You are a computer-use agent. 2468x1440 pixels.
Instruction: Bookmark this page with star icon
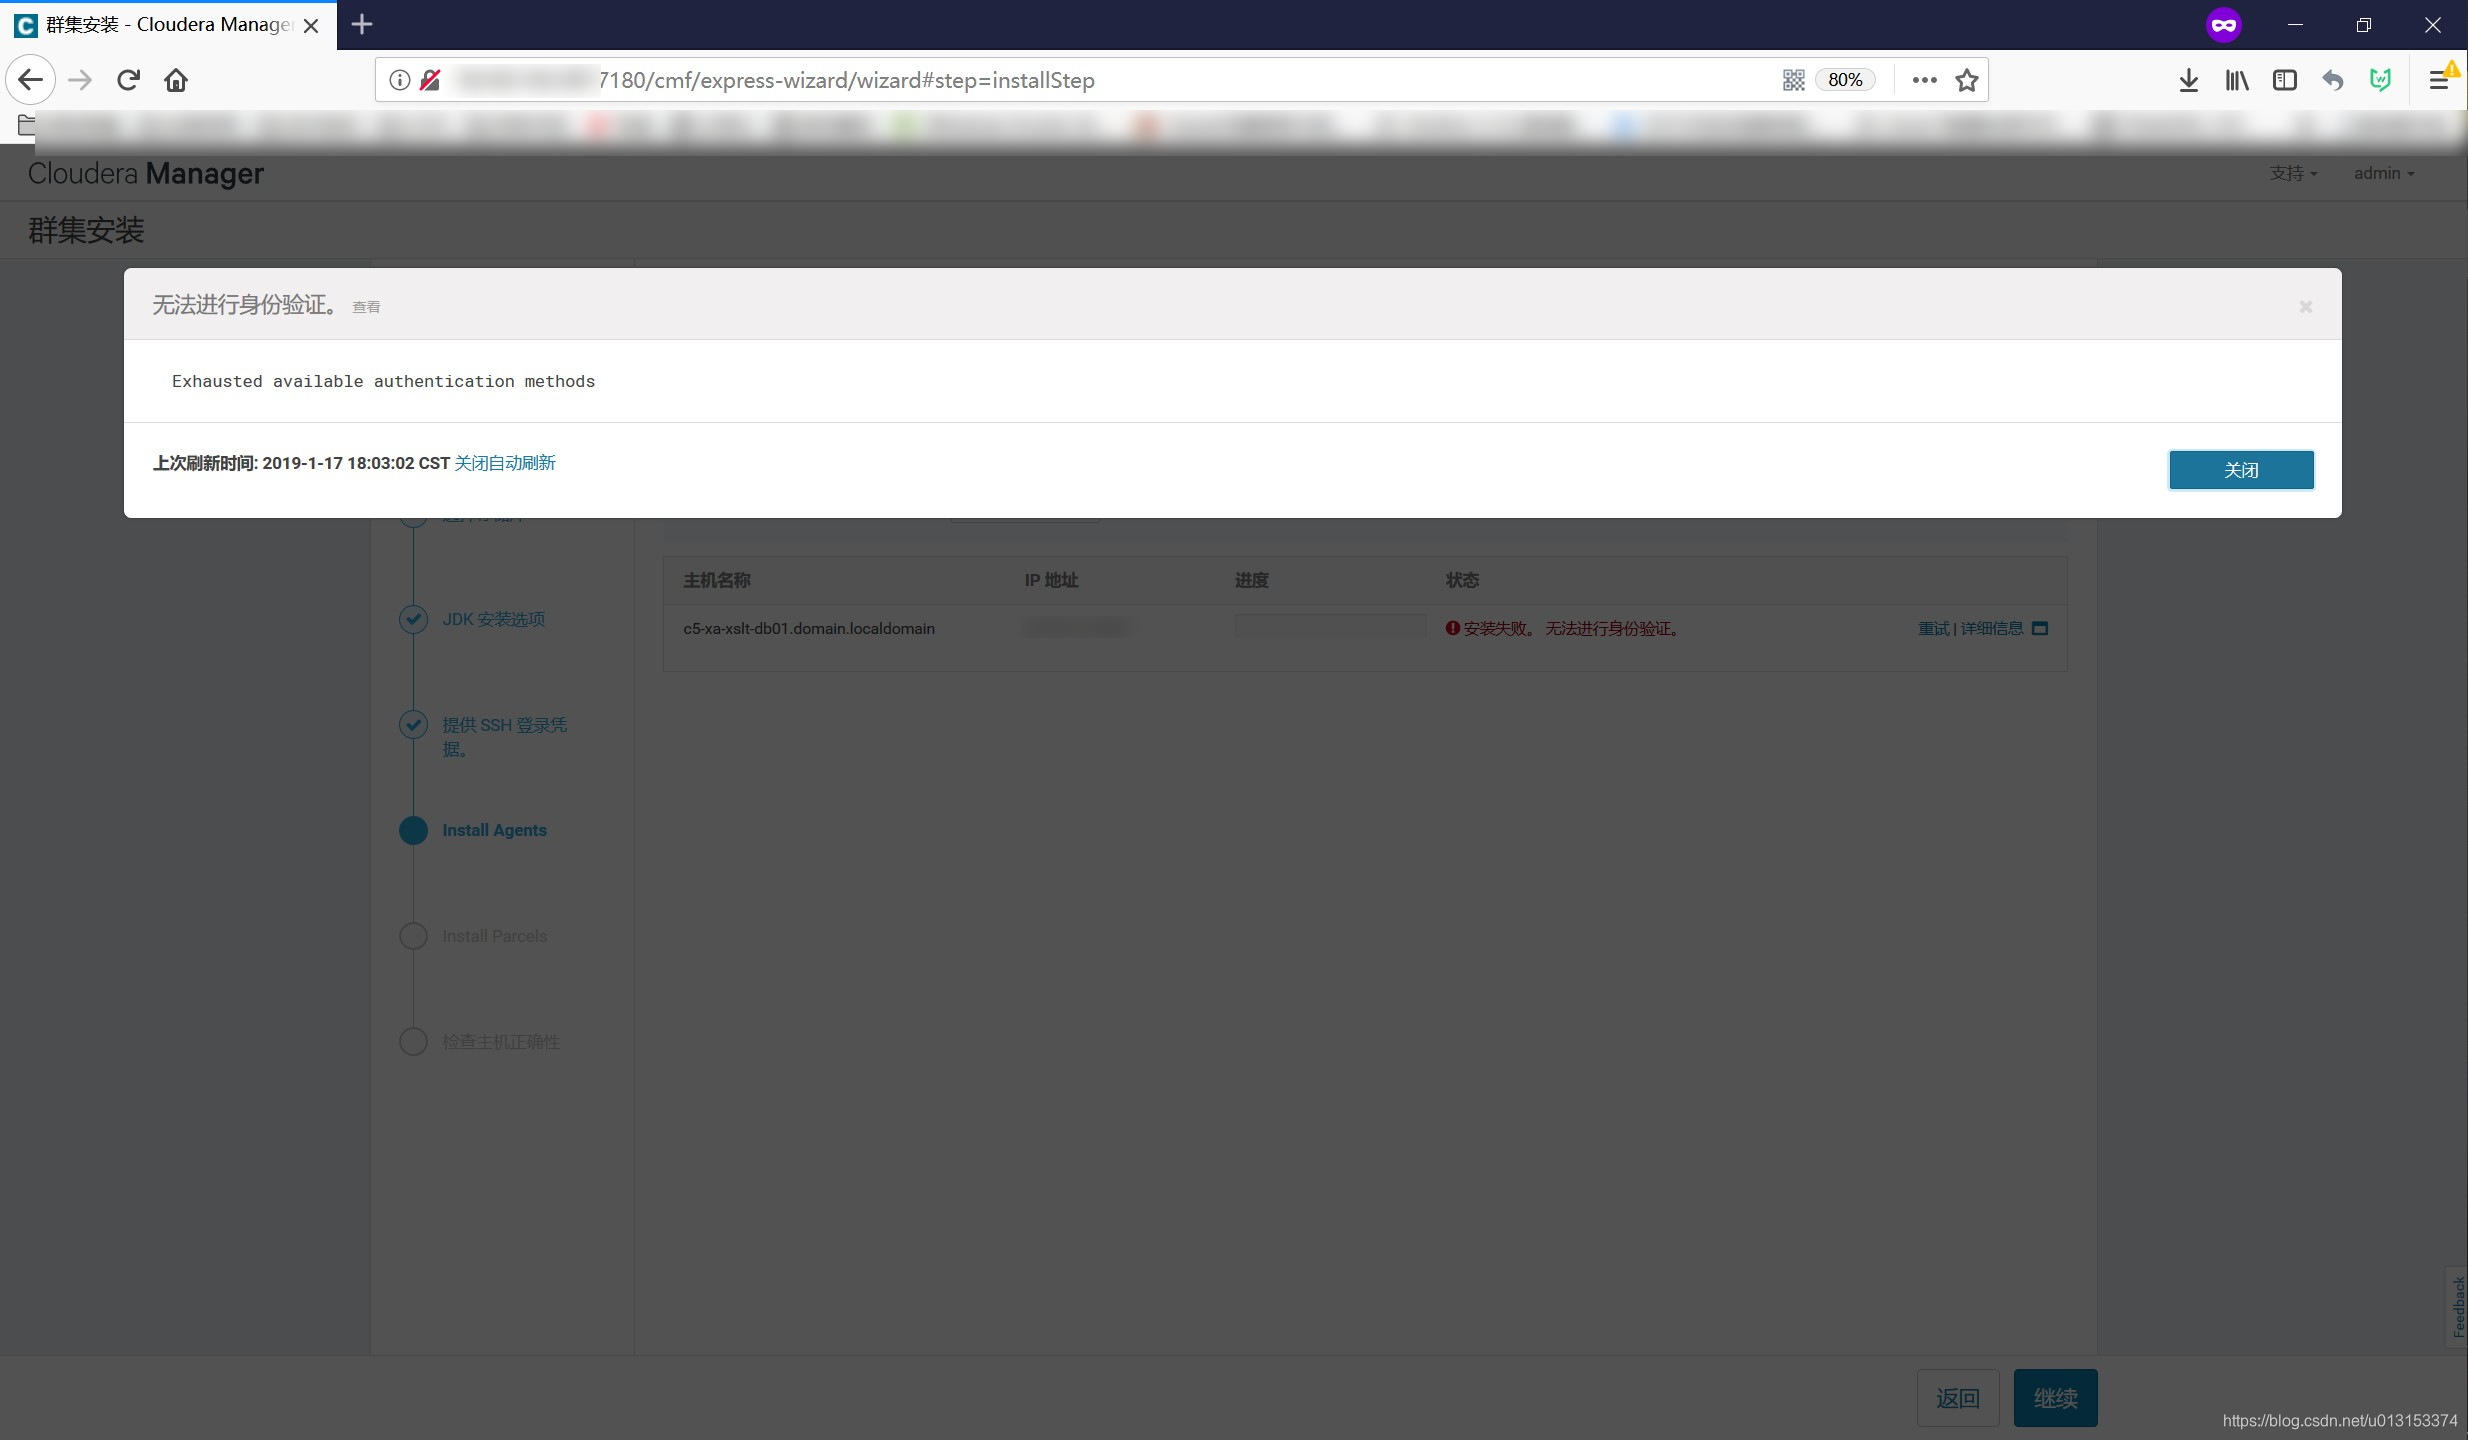(x=1967, y=80)
